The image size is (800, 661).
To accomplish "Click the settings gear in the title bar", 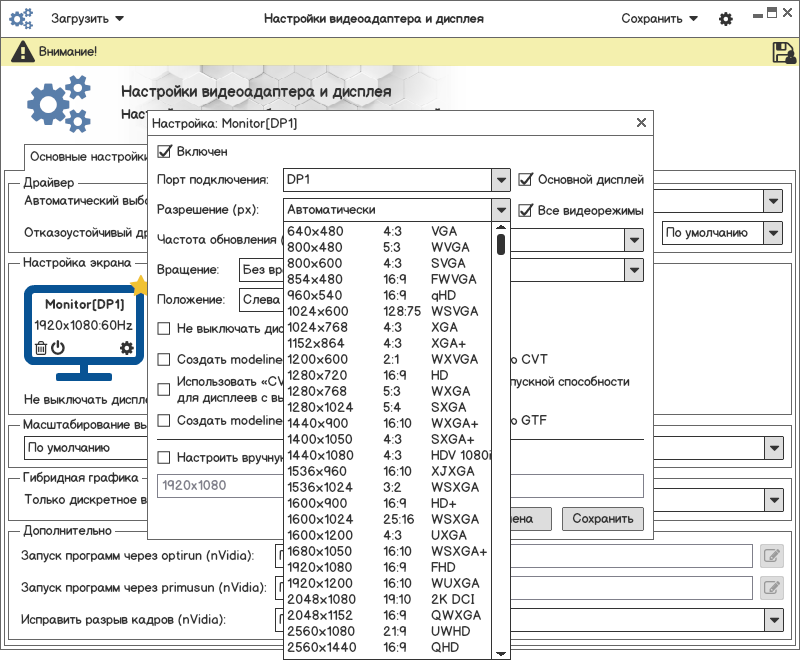I will coord(726,19).
